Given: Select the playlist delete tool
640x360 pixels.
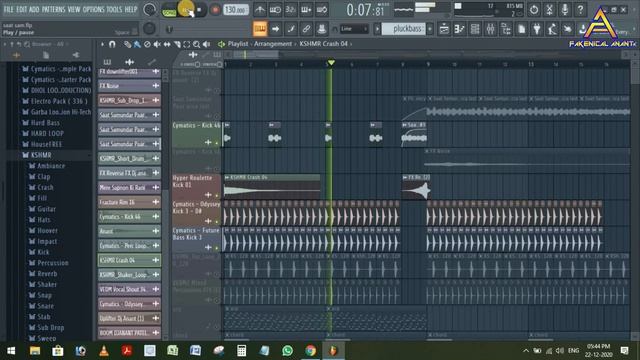Looking at the screenshot, I should tap(147, 44).
